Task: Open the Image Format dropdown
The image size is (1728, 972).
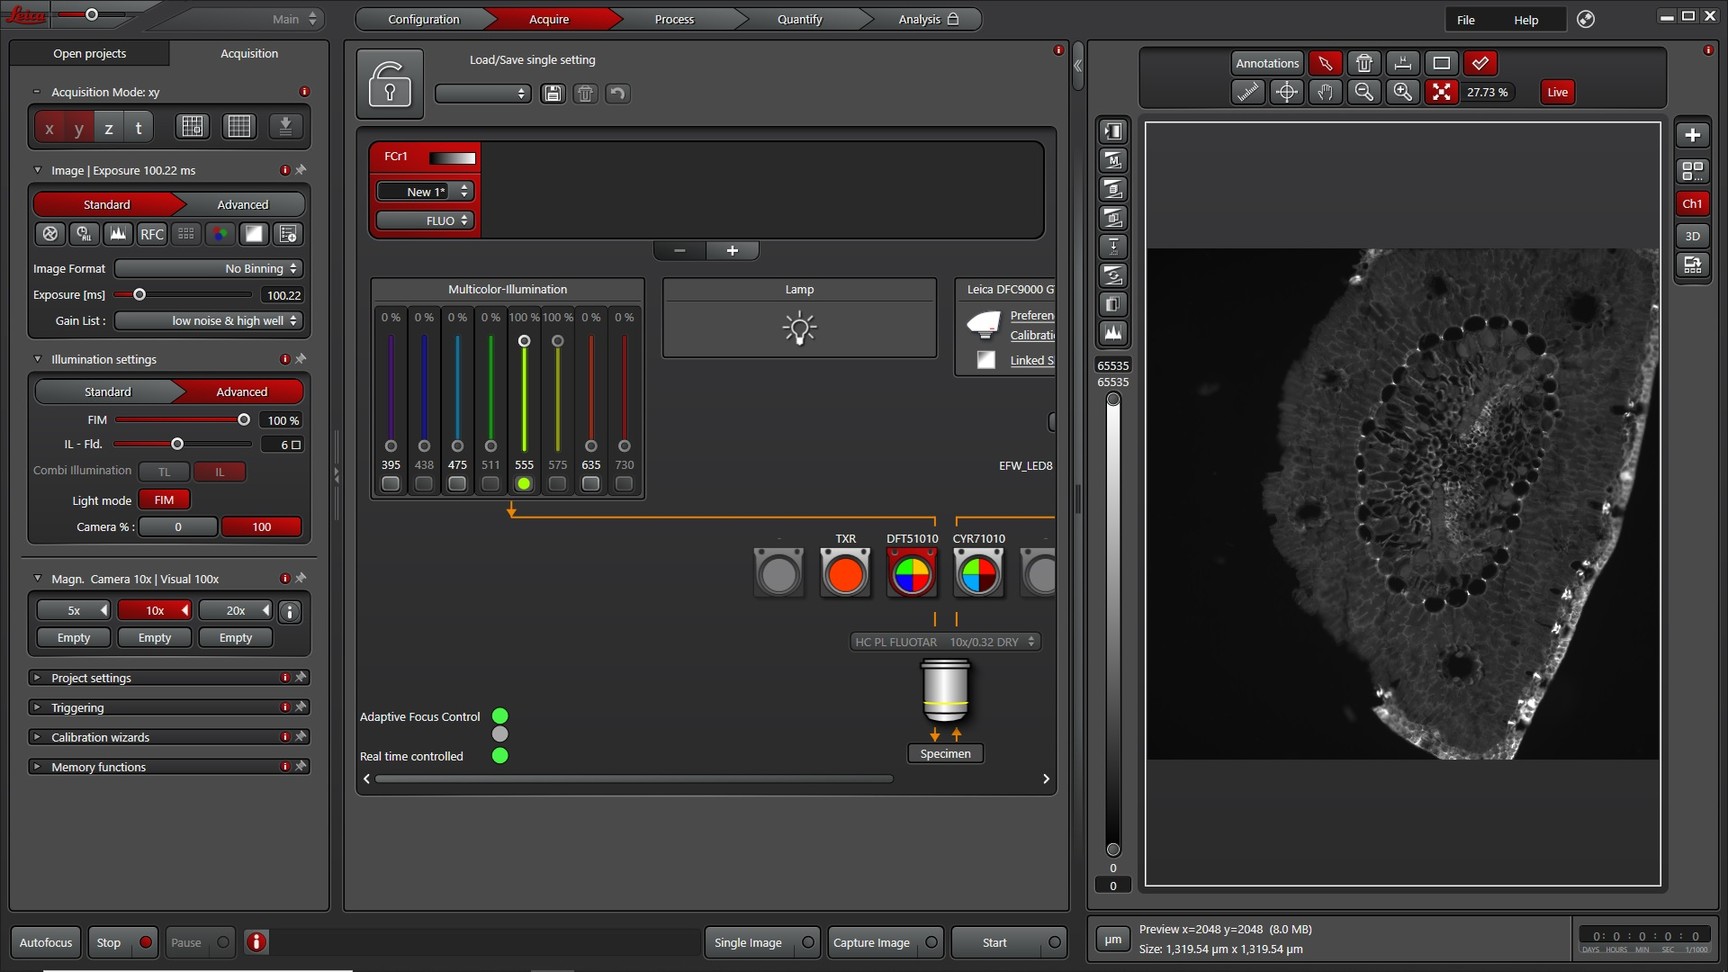Action: [x=207, y=268]
